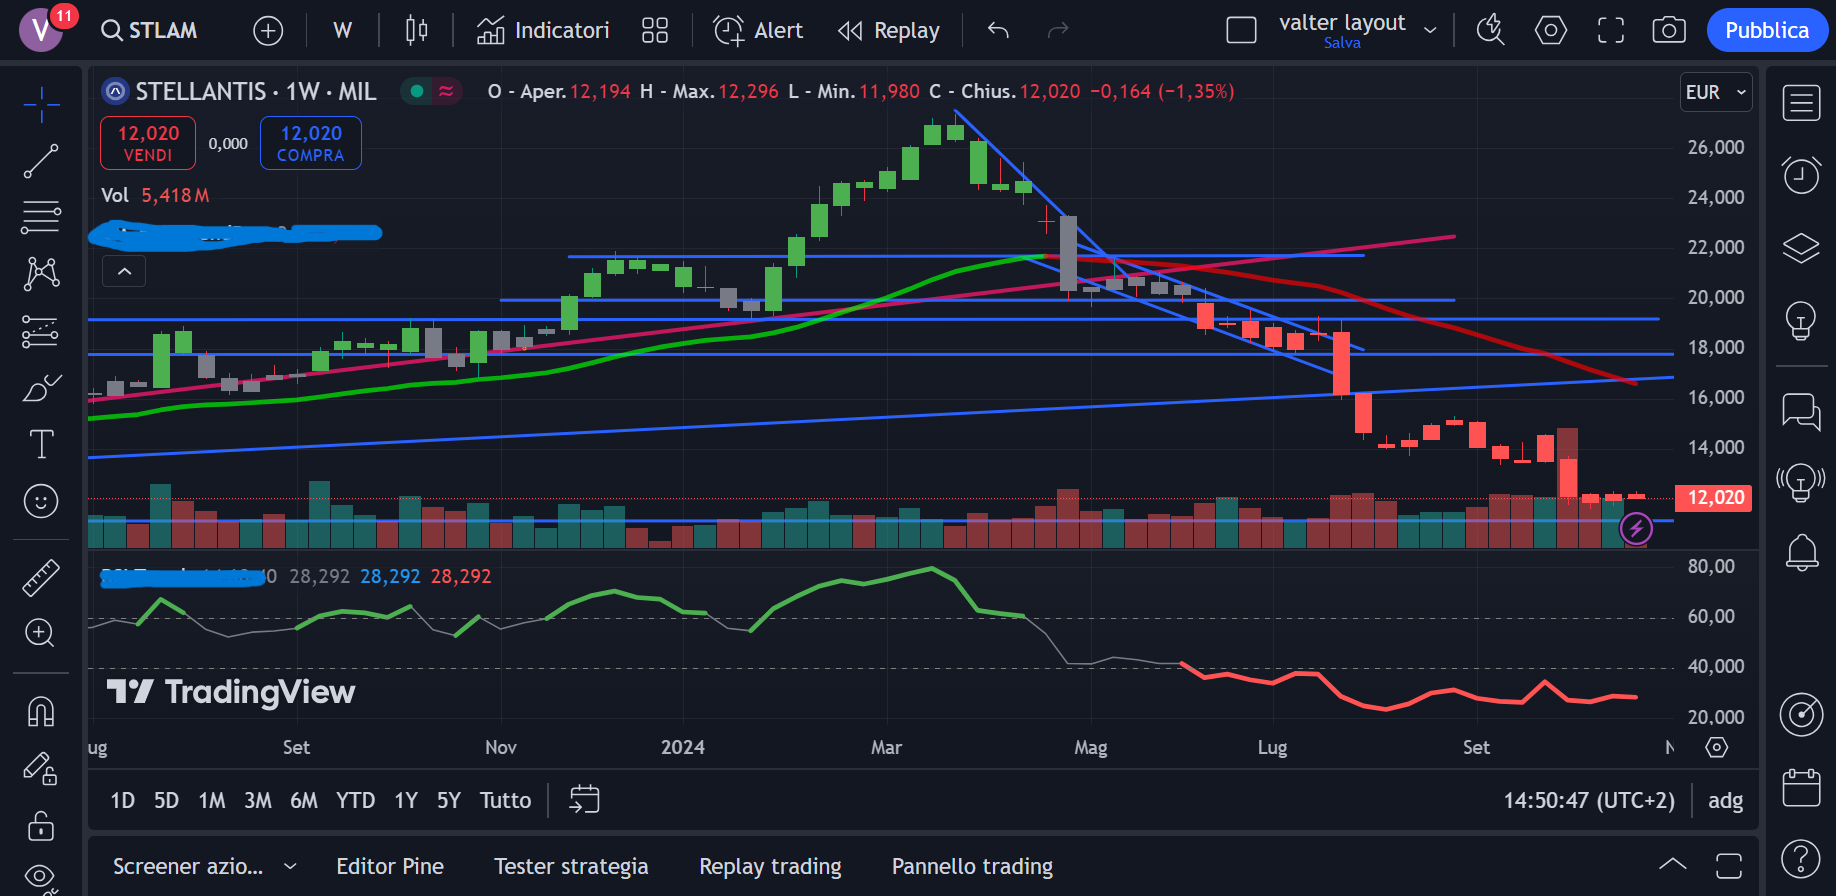This screenshot has height=896, width=1836.
Task: Enter fullscreen mode
Action: pos(1611,30)
